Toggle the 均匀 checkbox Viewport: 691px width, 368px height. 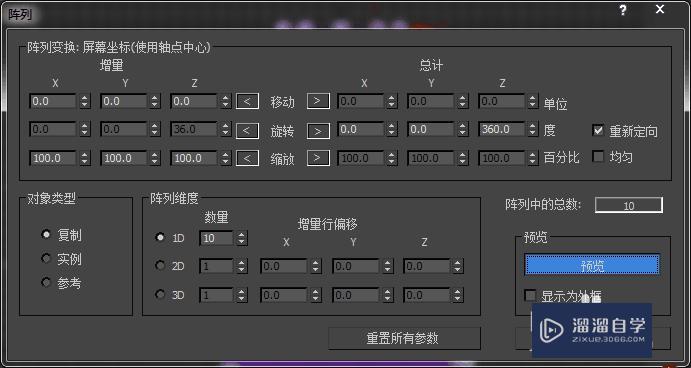(598, 156)
